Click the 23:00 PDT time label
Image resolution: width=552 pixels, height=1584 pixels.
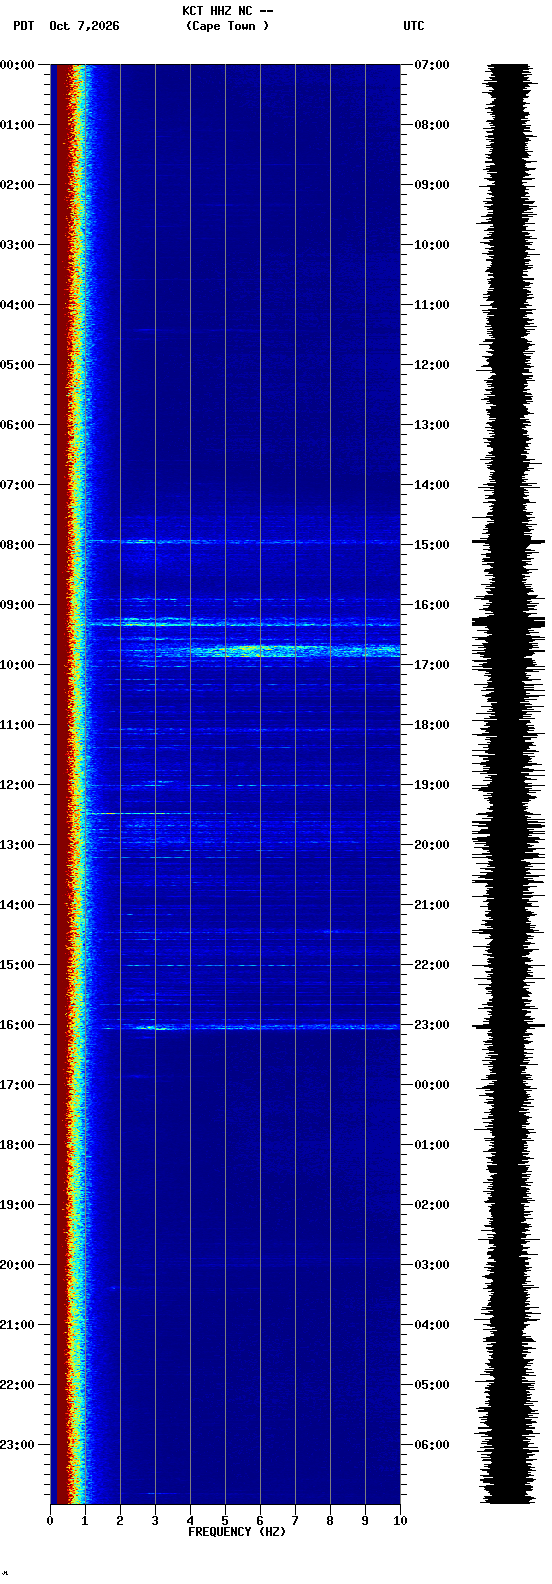click(x=17, y=1445)
